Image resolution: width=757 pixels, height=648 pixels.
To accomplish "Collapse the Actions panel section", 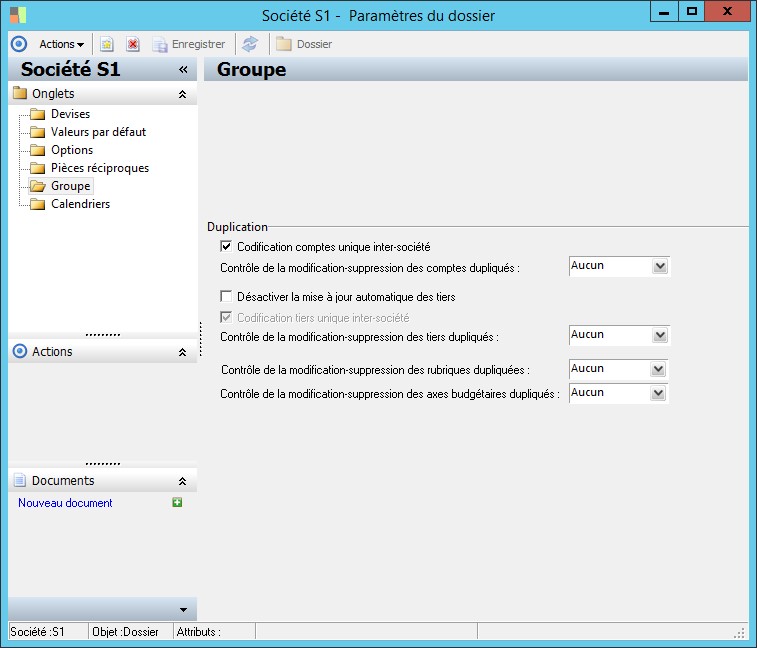I will [182, 352].
